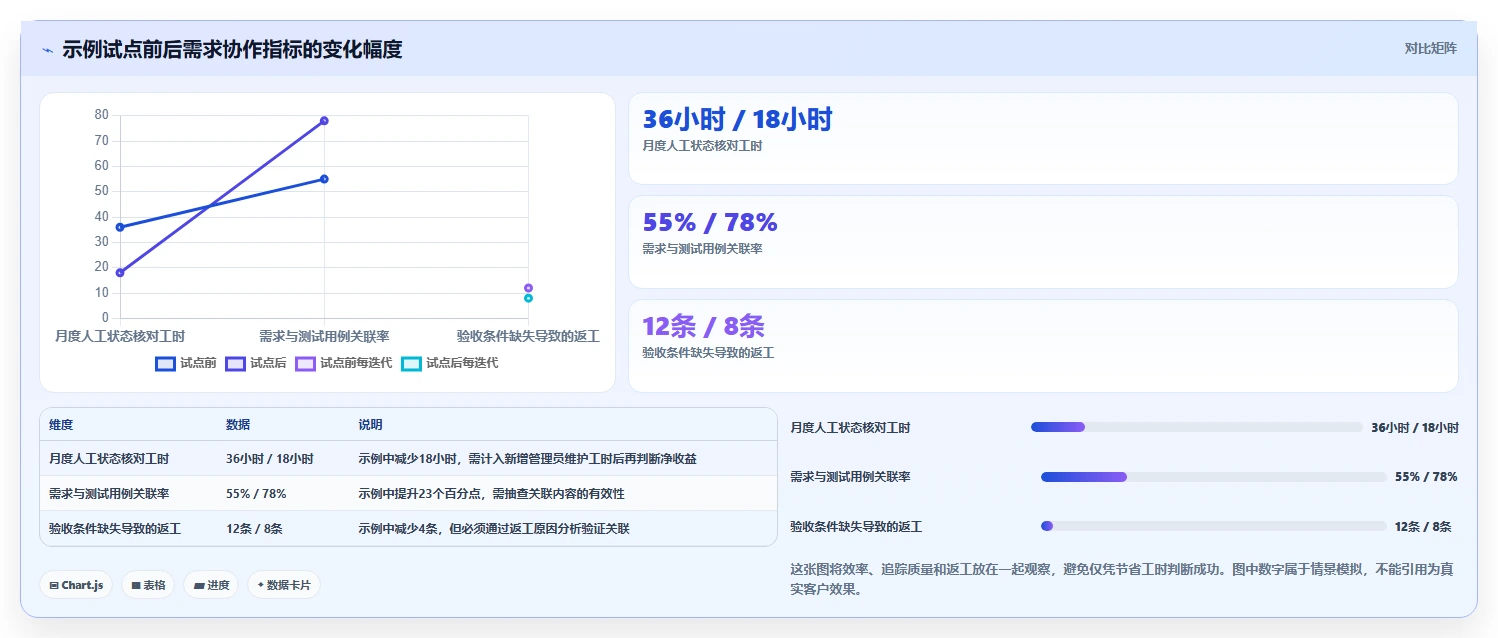Click the 数据卡片 chip
Viewport: 1498px width, 638px height.
click(284, 585)
